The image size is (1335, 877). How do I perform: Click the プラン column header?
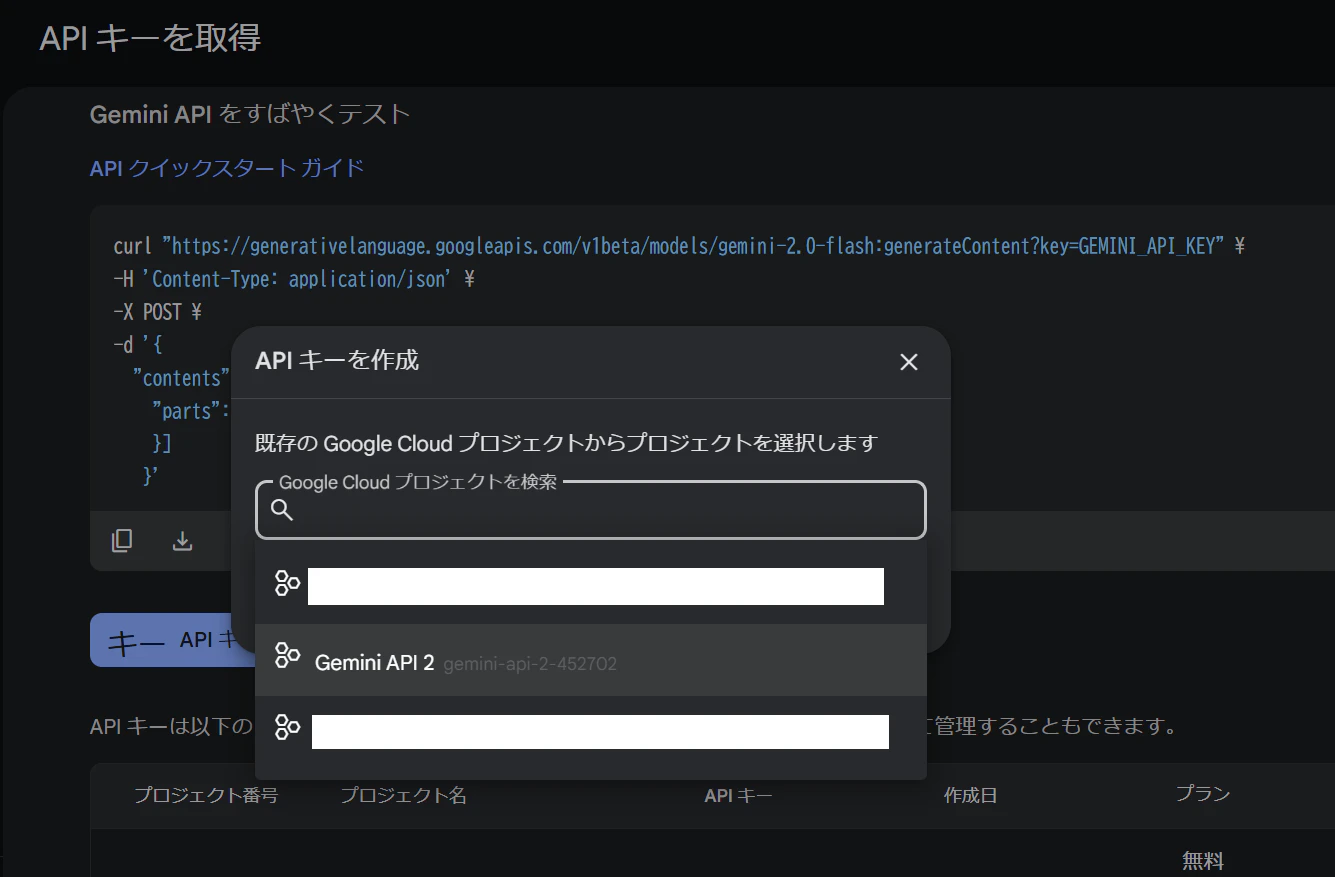pyautogui.click(x=1203, y=793)
